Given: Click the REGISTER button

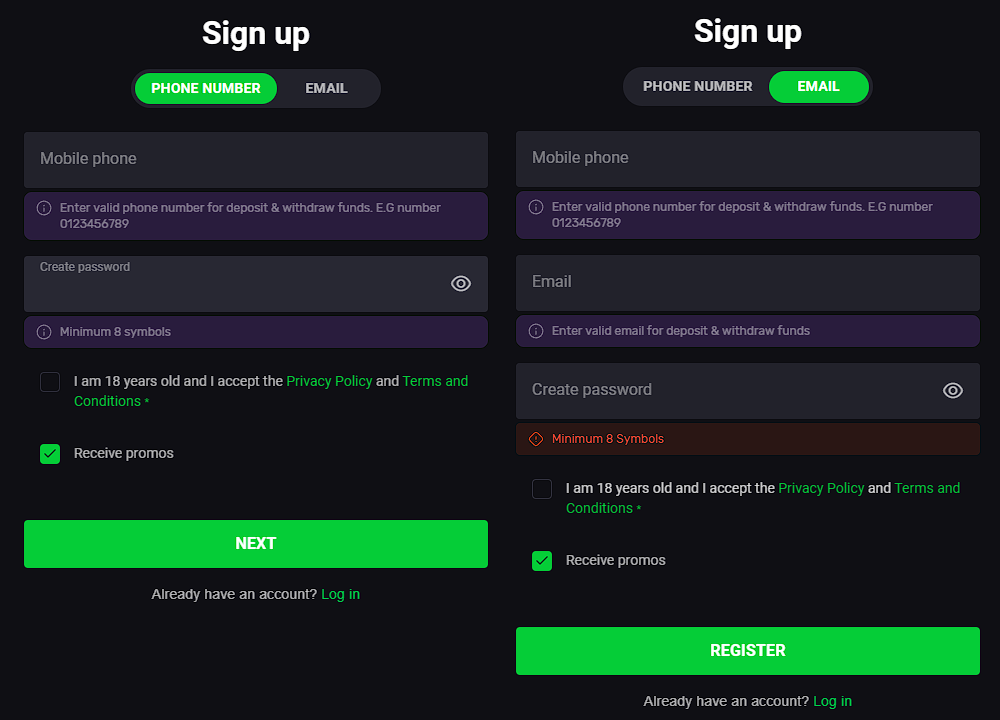Looking at the screenshot, I should [747, 651].
